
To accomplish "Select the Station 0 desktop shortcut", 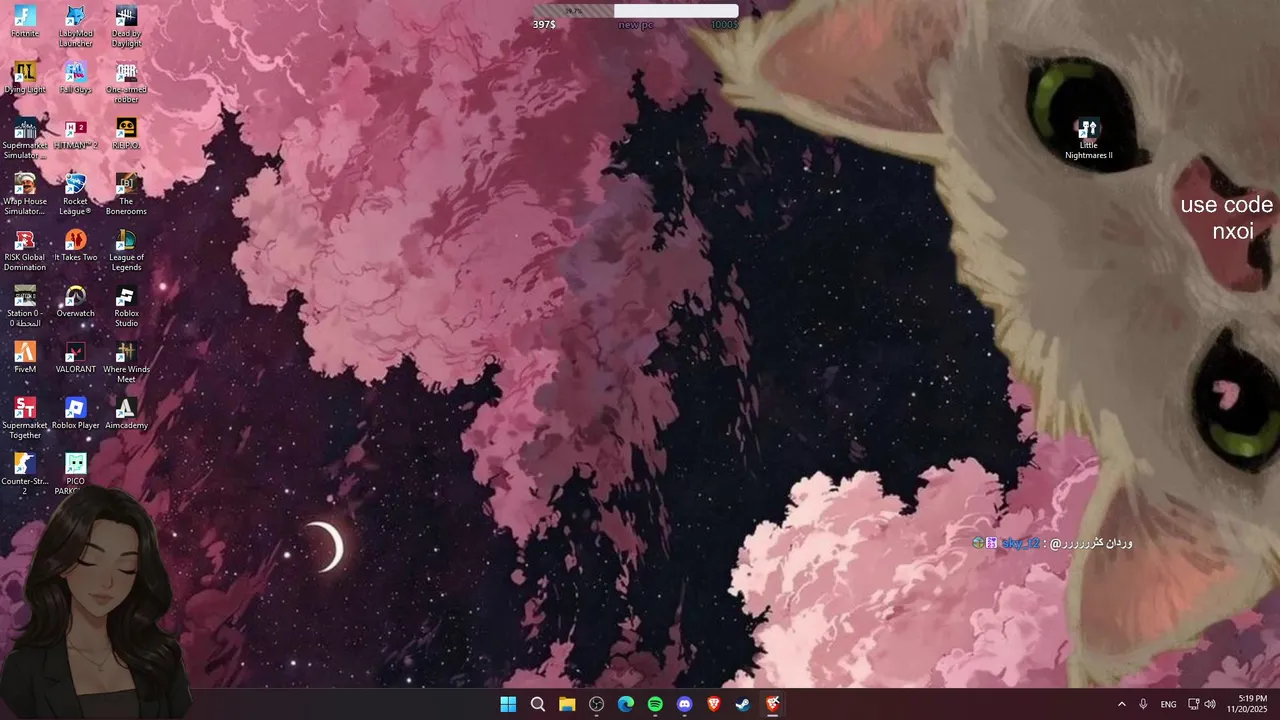I will [25, 306].
